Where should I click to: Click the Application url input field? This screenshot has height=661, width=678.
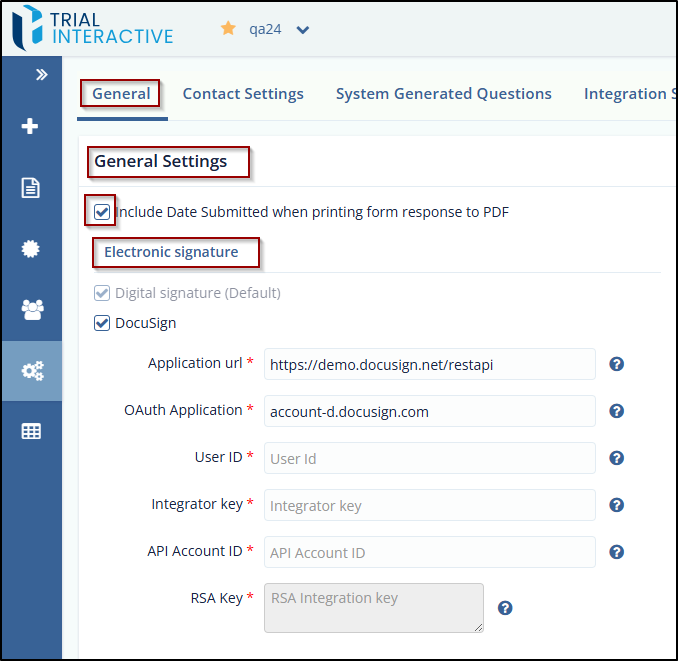tap(429, 364)
